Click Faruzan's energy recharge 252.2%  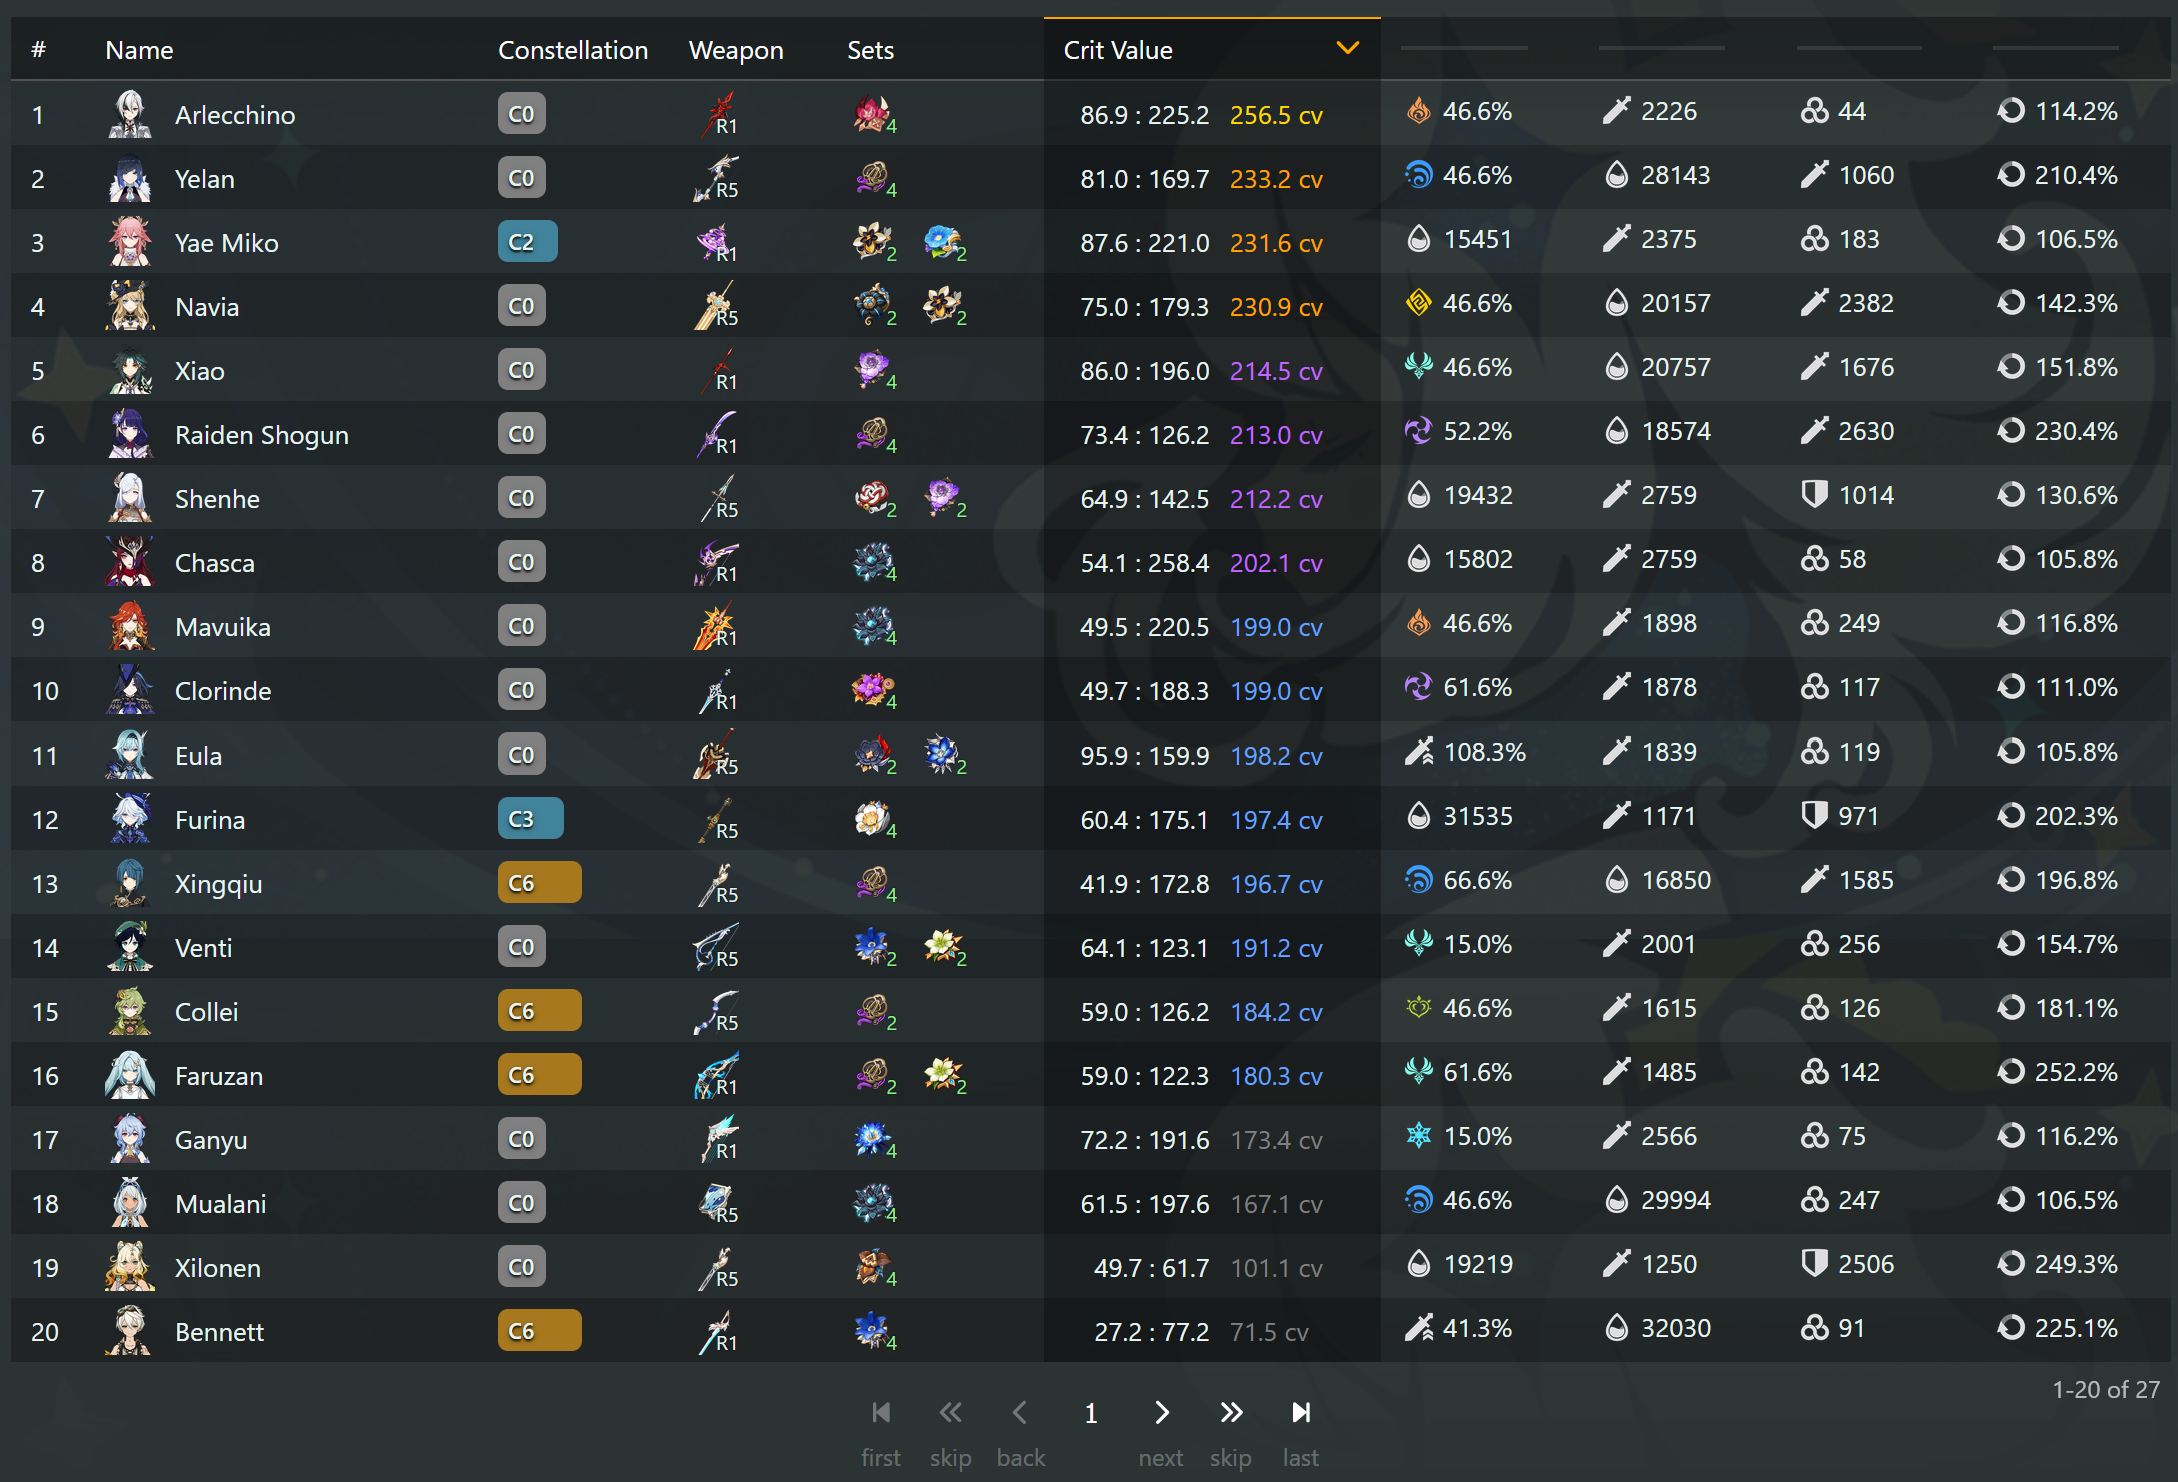(x=2076, y=1072)
